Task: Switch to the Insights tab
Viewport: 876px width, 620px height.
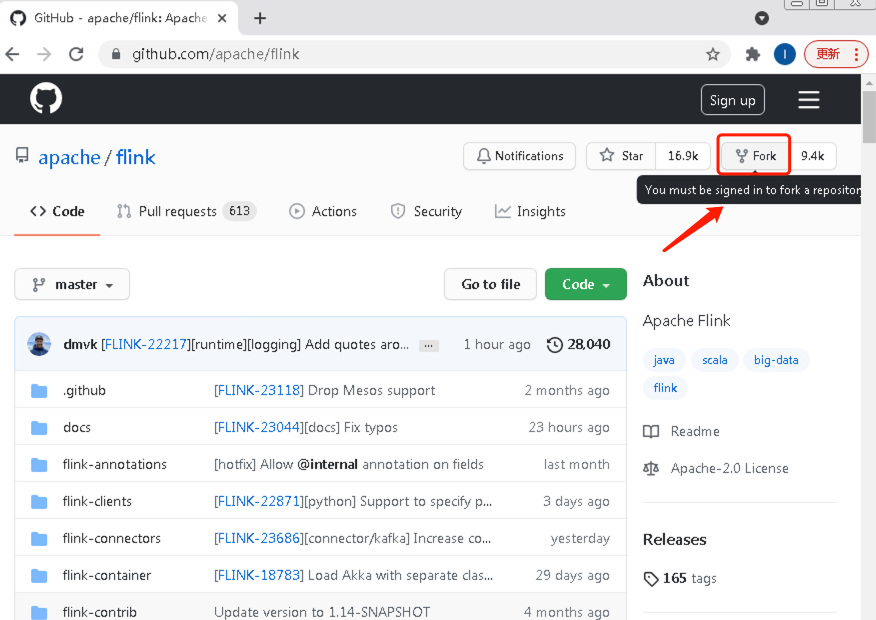Action: (530, 211)
